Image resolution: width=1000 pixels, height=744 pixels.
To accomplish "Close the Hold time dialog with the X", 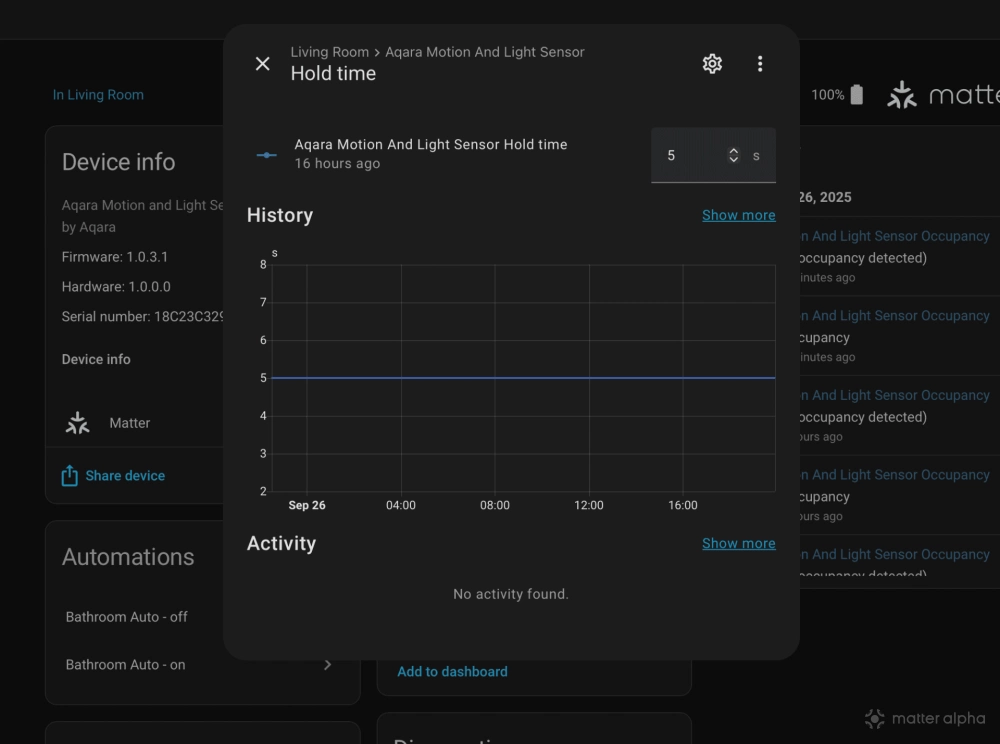I will [x=262, y=63].
